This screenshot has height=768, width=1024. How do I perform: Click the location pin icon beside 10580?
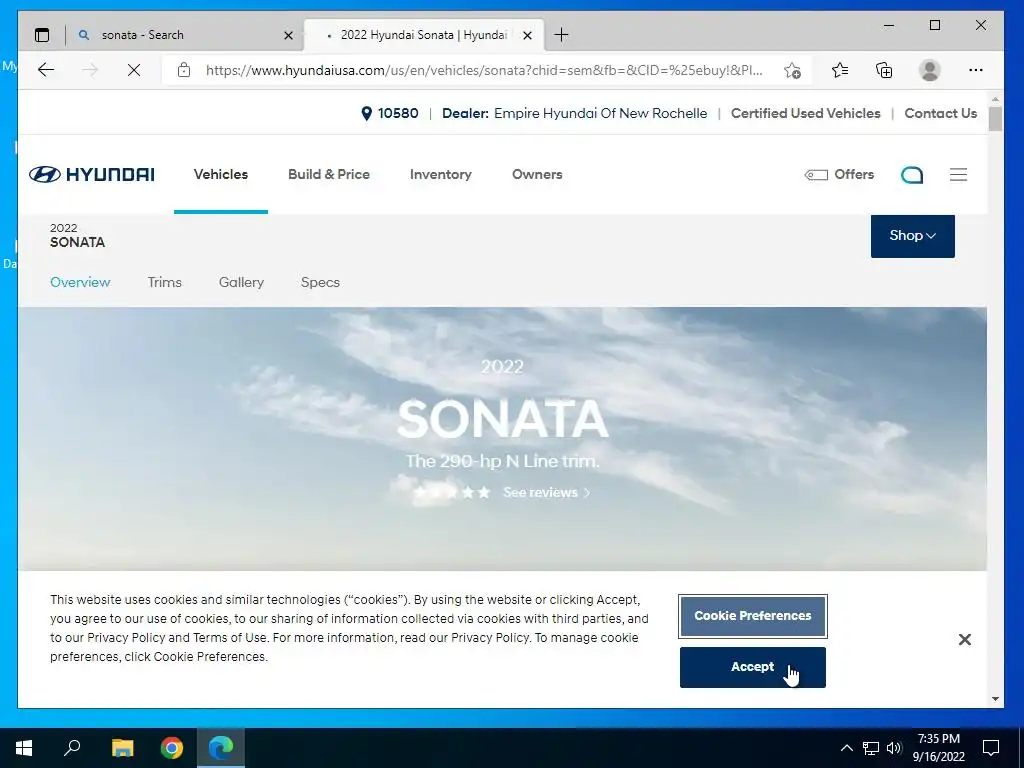click(x=366, y=114)
